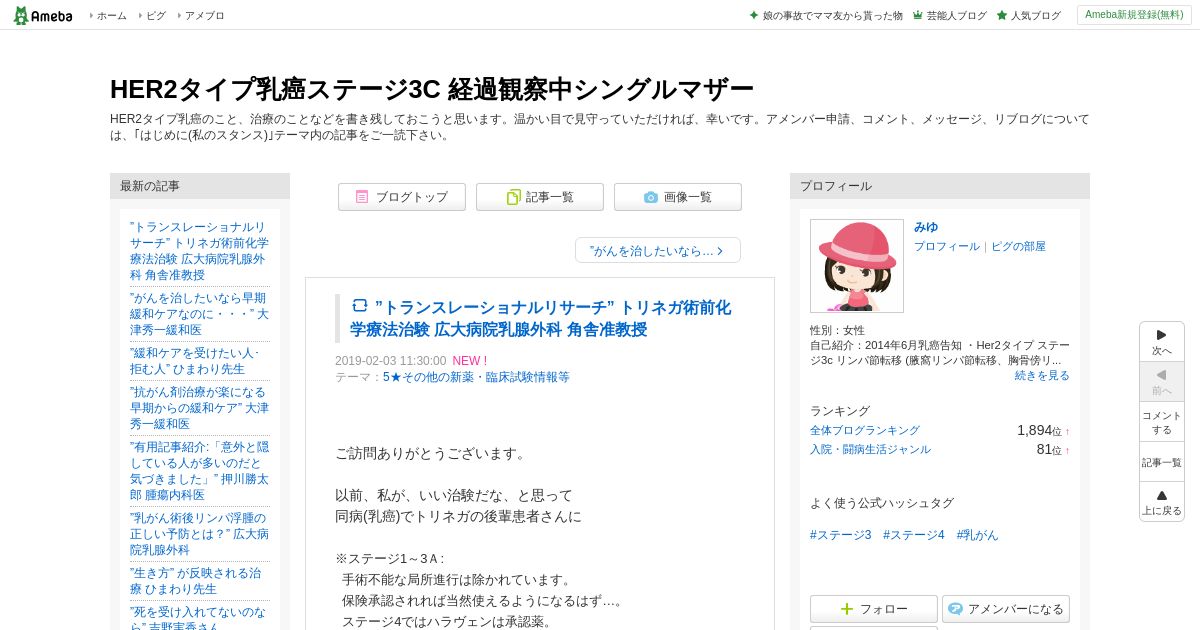Open the 芸能人ブログ link text

tap(956, 16)
